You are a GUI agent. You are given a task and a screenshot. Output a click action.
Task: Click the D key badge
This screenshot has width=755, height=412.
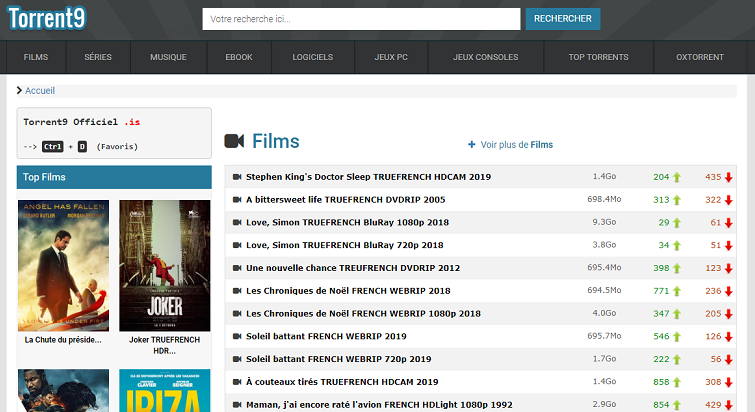[x=82, y=146]
